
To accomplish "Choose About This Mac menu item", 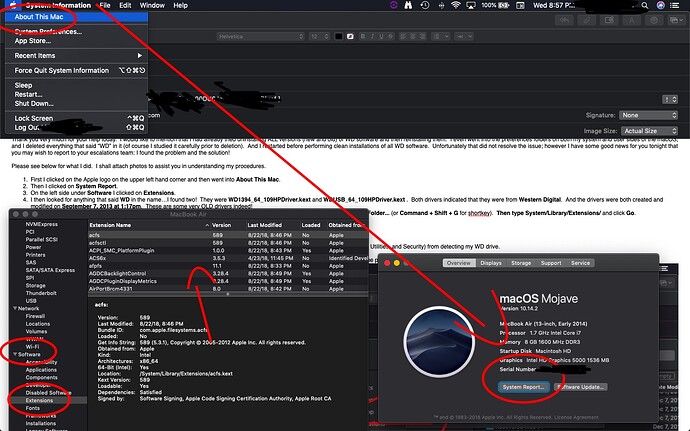I will [77, 17].
